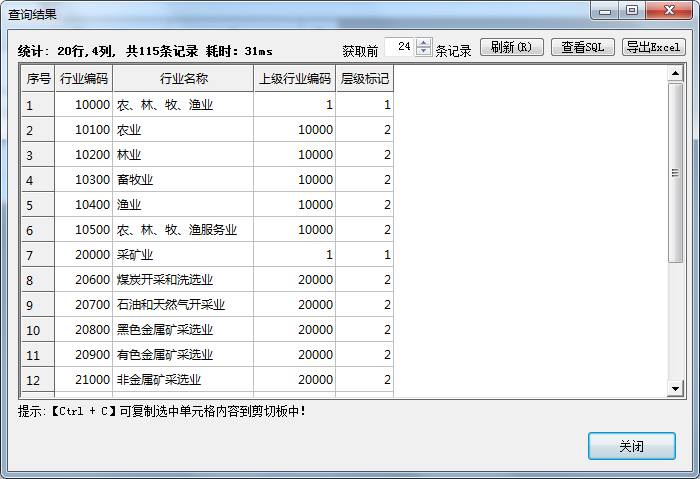Viewport: 700px width, 479px height.
Task: Increase record count with spinner up arrow
Action: pos(424,43)
